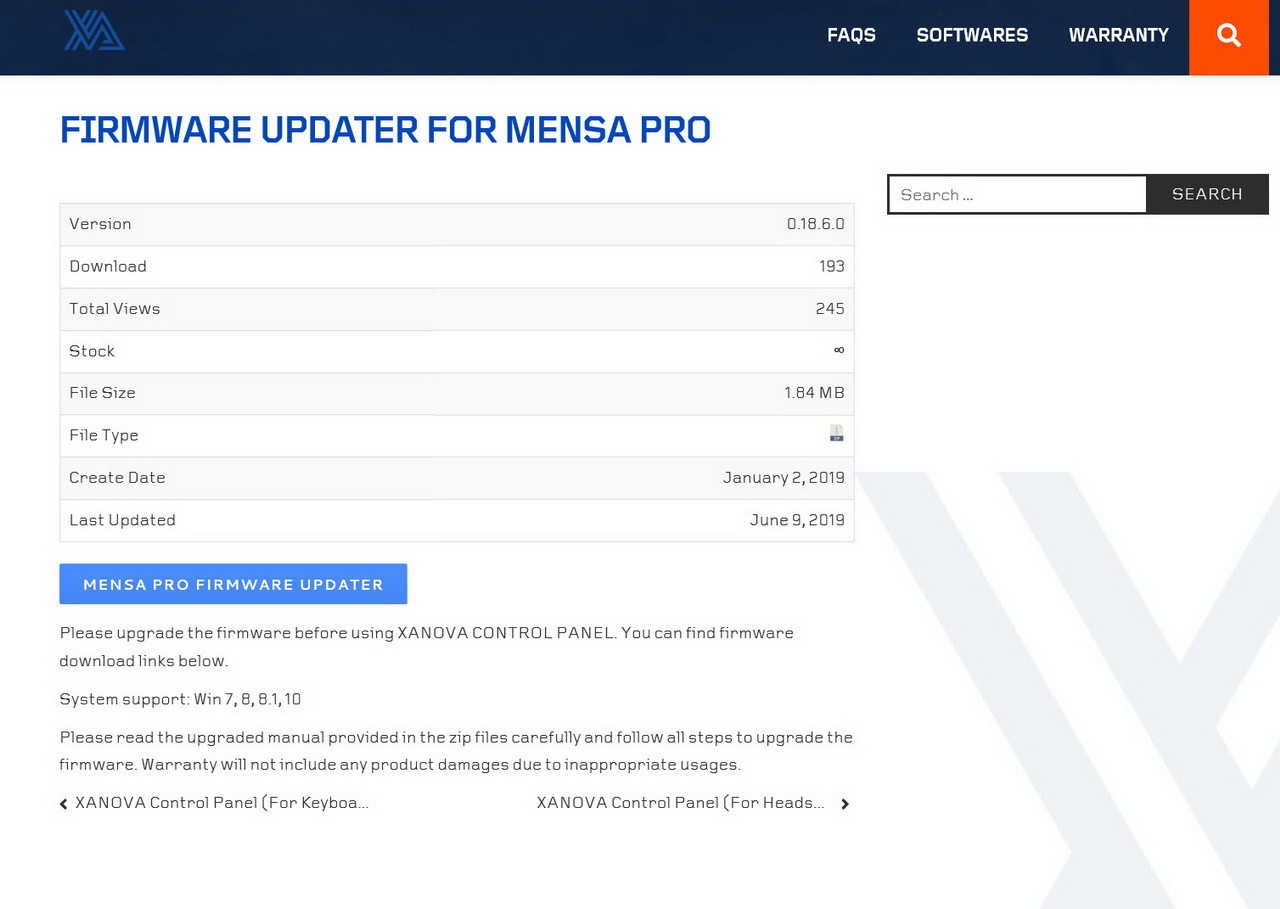
Task: Select the Create Date label
Action: 117,478
